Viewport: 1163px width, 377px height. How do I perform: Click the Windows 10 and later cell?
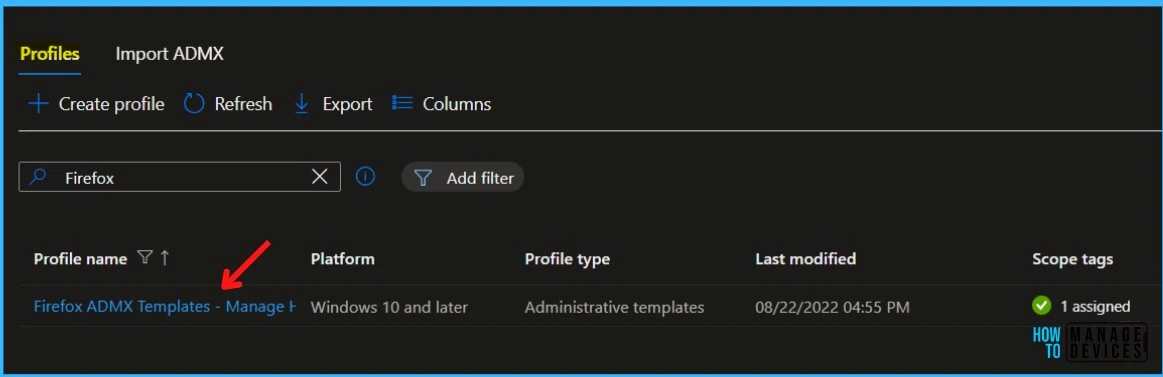(x=389, y=307)
